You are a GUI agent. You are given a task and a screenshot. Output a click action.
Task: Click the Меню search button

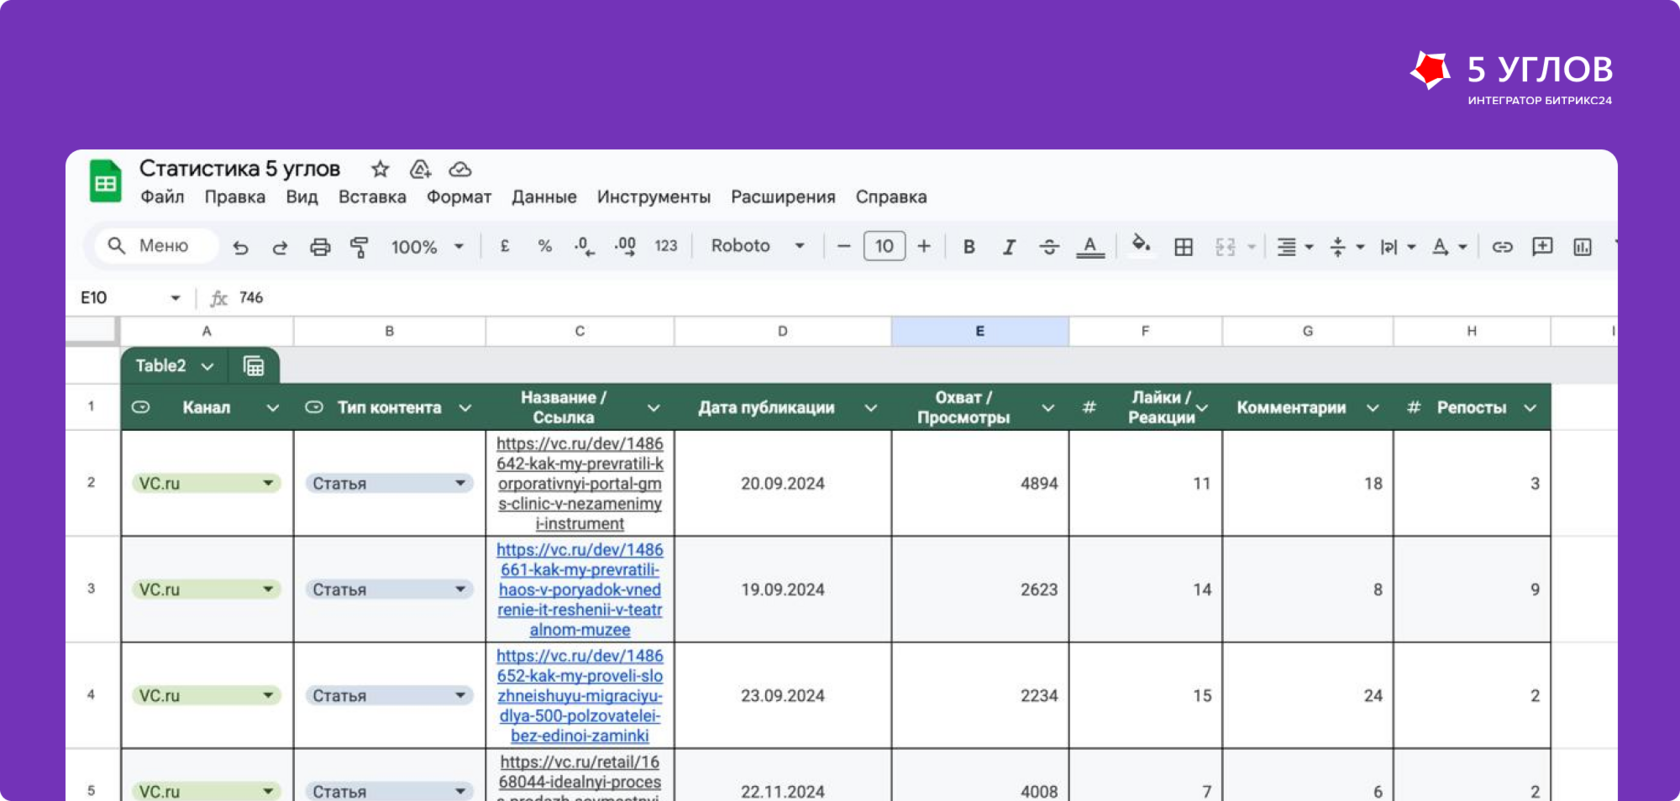tap(156, 246)
